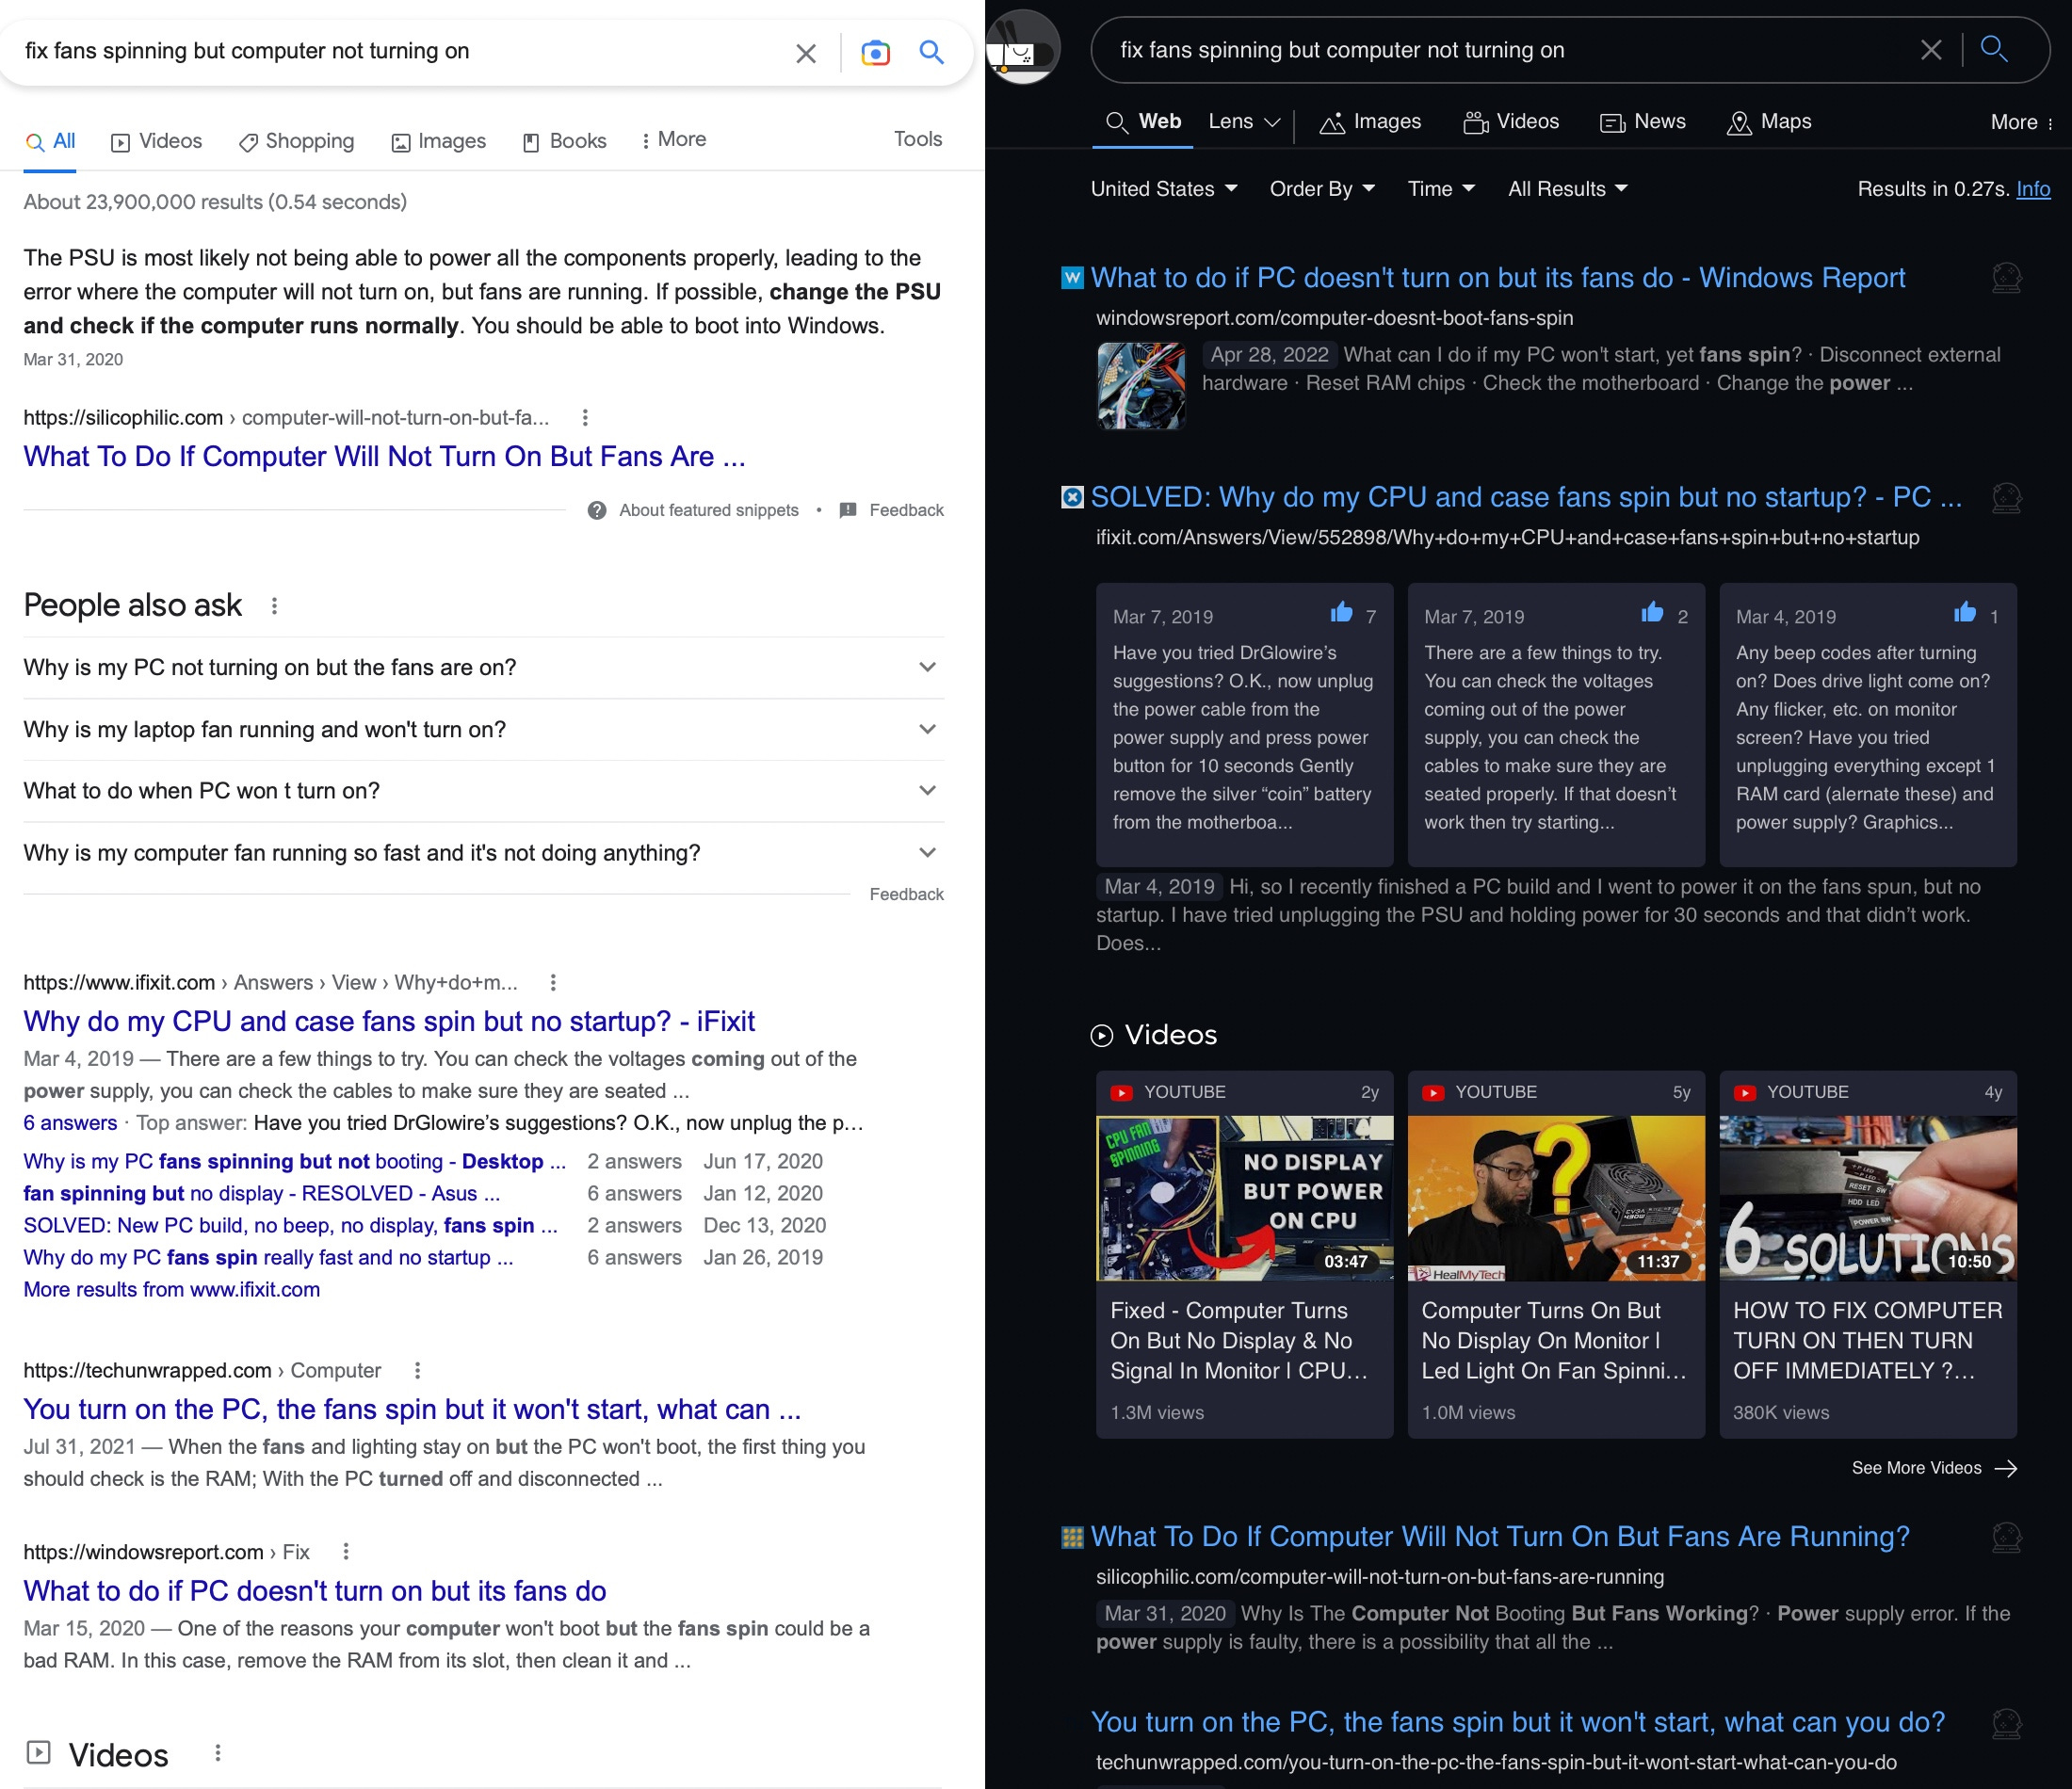The height and width of the screenshot is (1789, 2072).
Task: Open the Google Videos tab
Action: click(156, 141)
